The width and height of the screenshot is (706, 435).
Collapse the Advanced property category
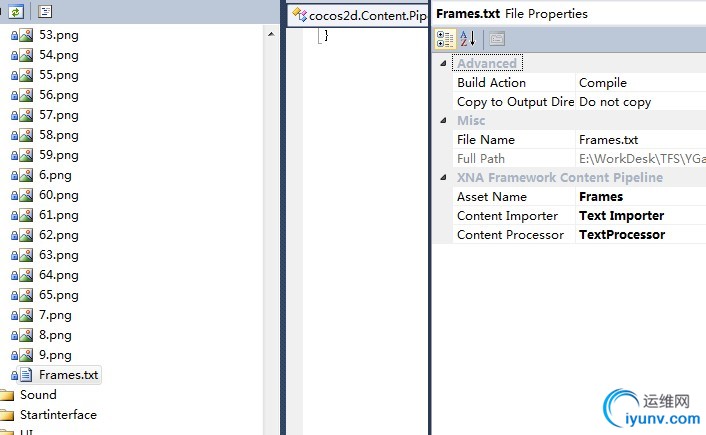click(444, 64)
